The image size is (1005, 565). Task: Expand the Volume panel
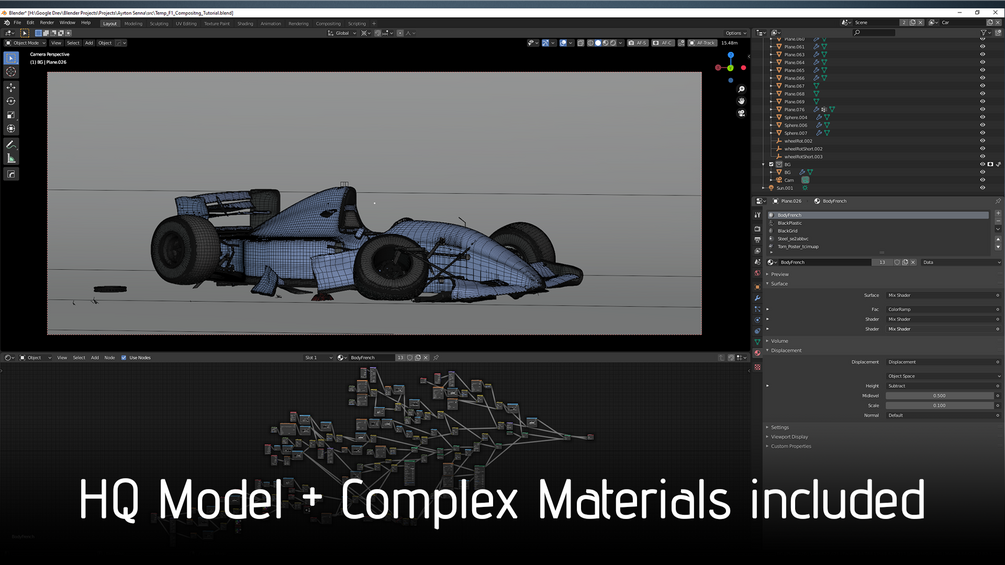click(779, 341)
